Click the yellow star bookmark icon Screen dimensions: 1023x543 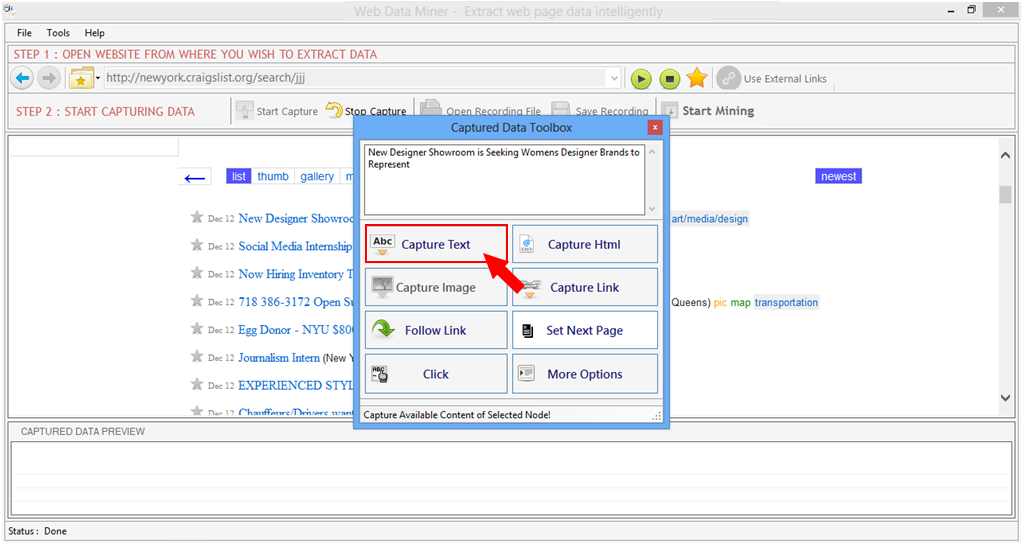697,78
